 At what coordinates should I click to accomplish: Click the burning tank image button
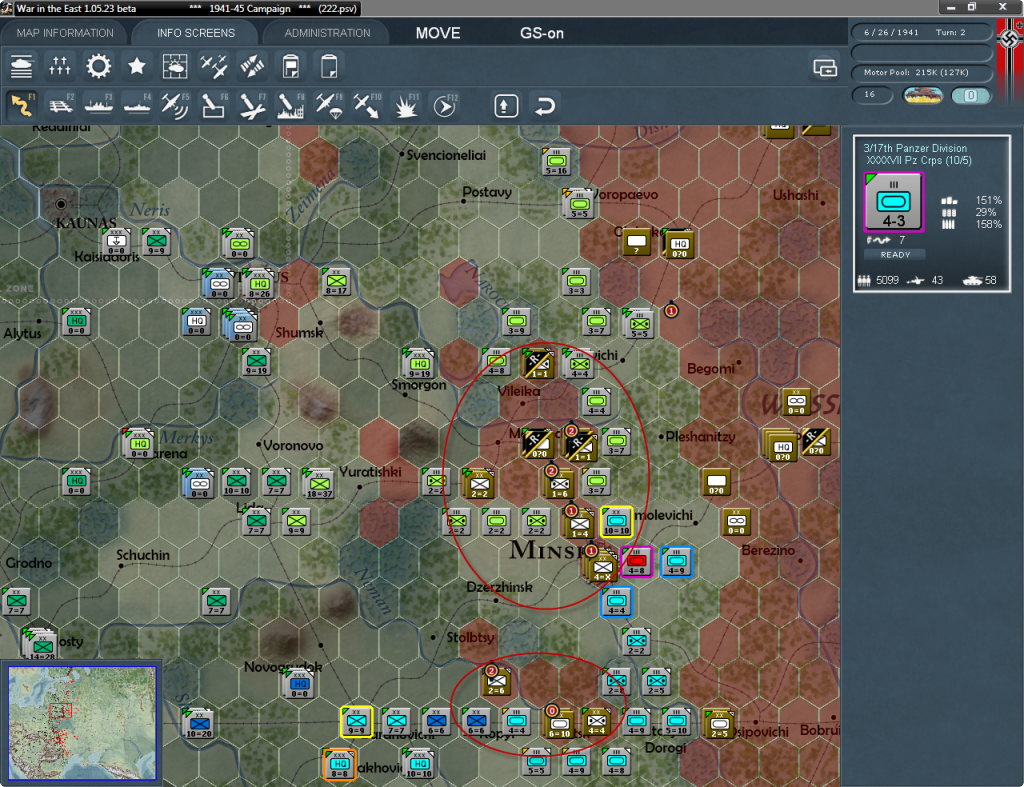tap(922, 95)
